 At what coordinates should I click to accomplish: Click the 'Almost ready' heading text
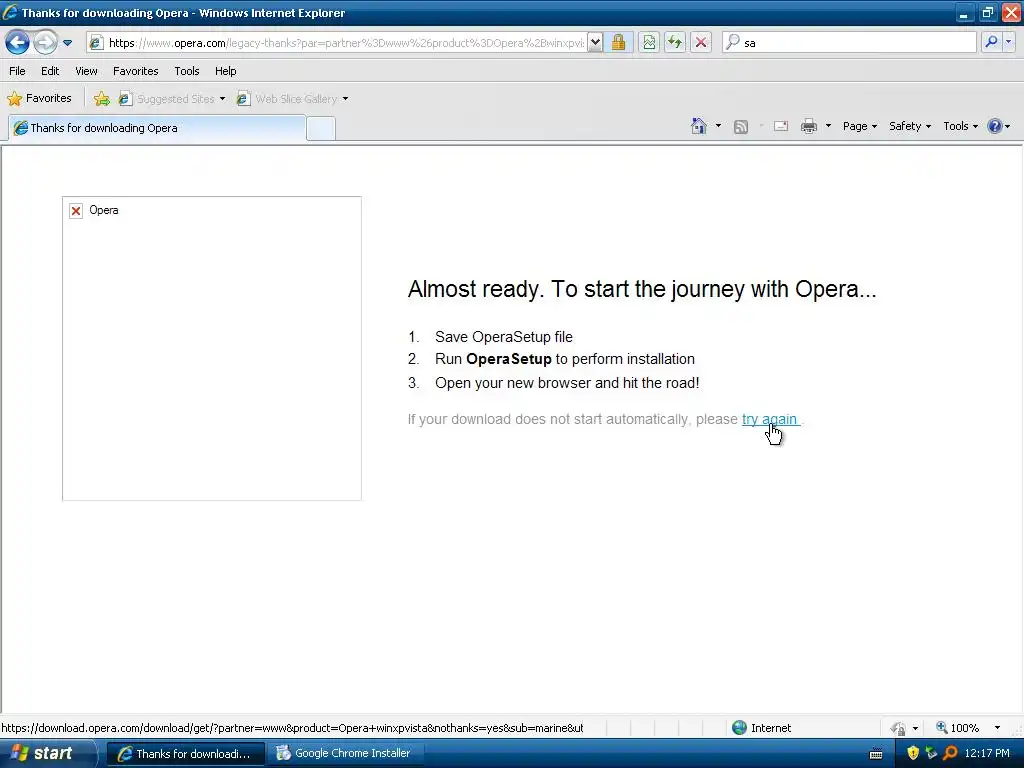pyautogui.click(x=642, y=289)
